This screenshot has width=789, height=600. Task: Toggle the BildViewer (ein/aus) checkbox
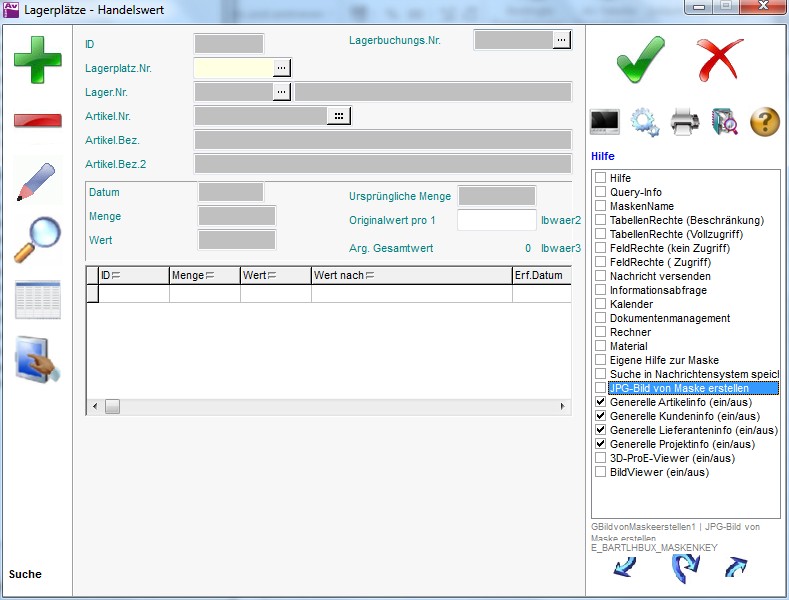pyautogui.click(x=601, y=472)
